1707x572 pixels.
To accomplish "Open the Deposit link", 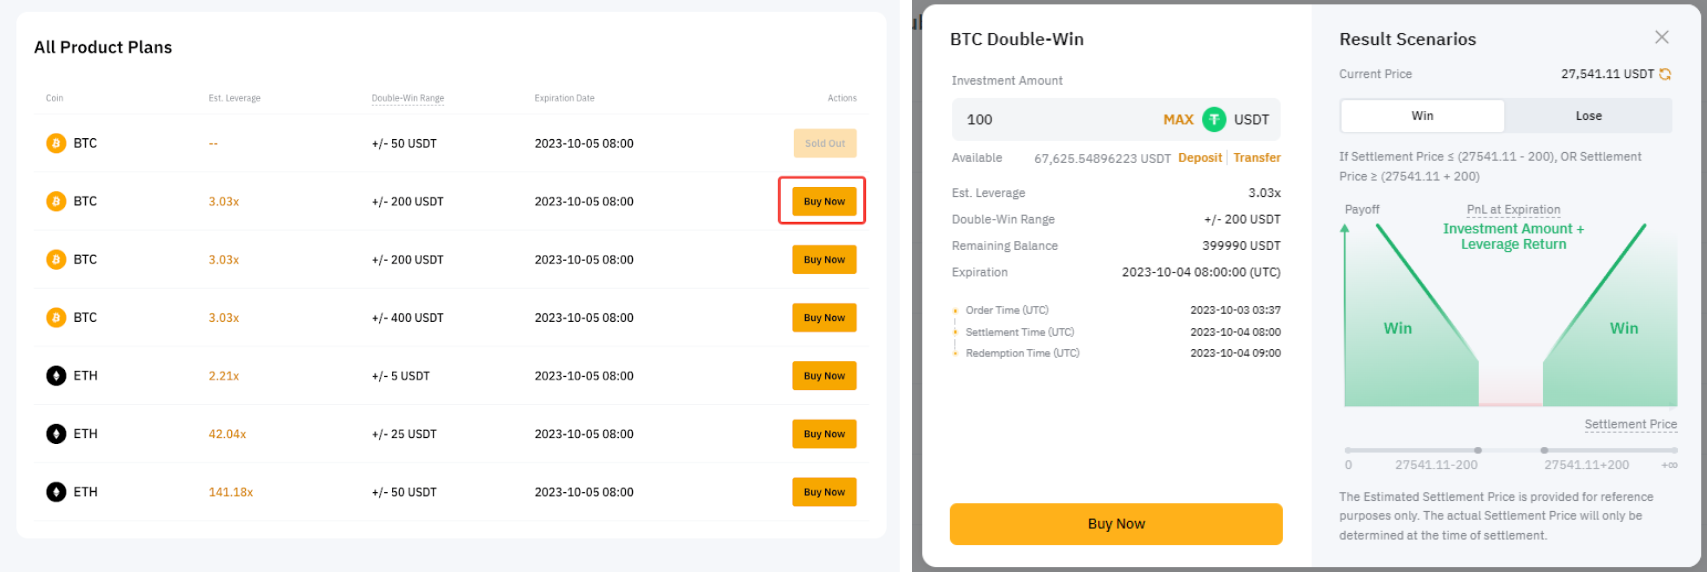I will coord(1199,158).
